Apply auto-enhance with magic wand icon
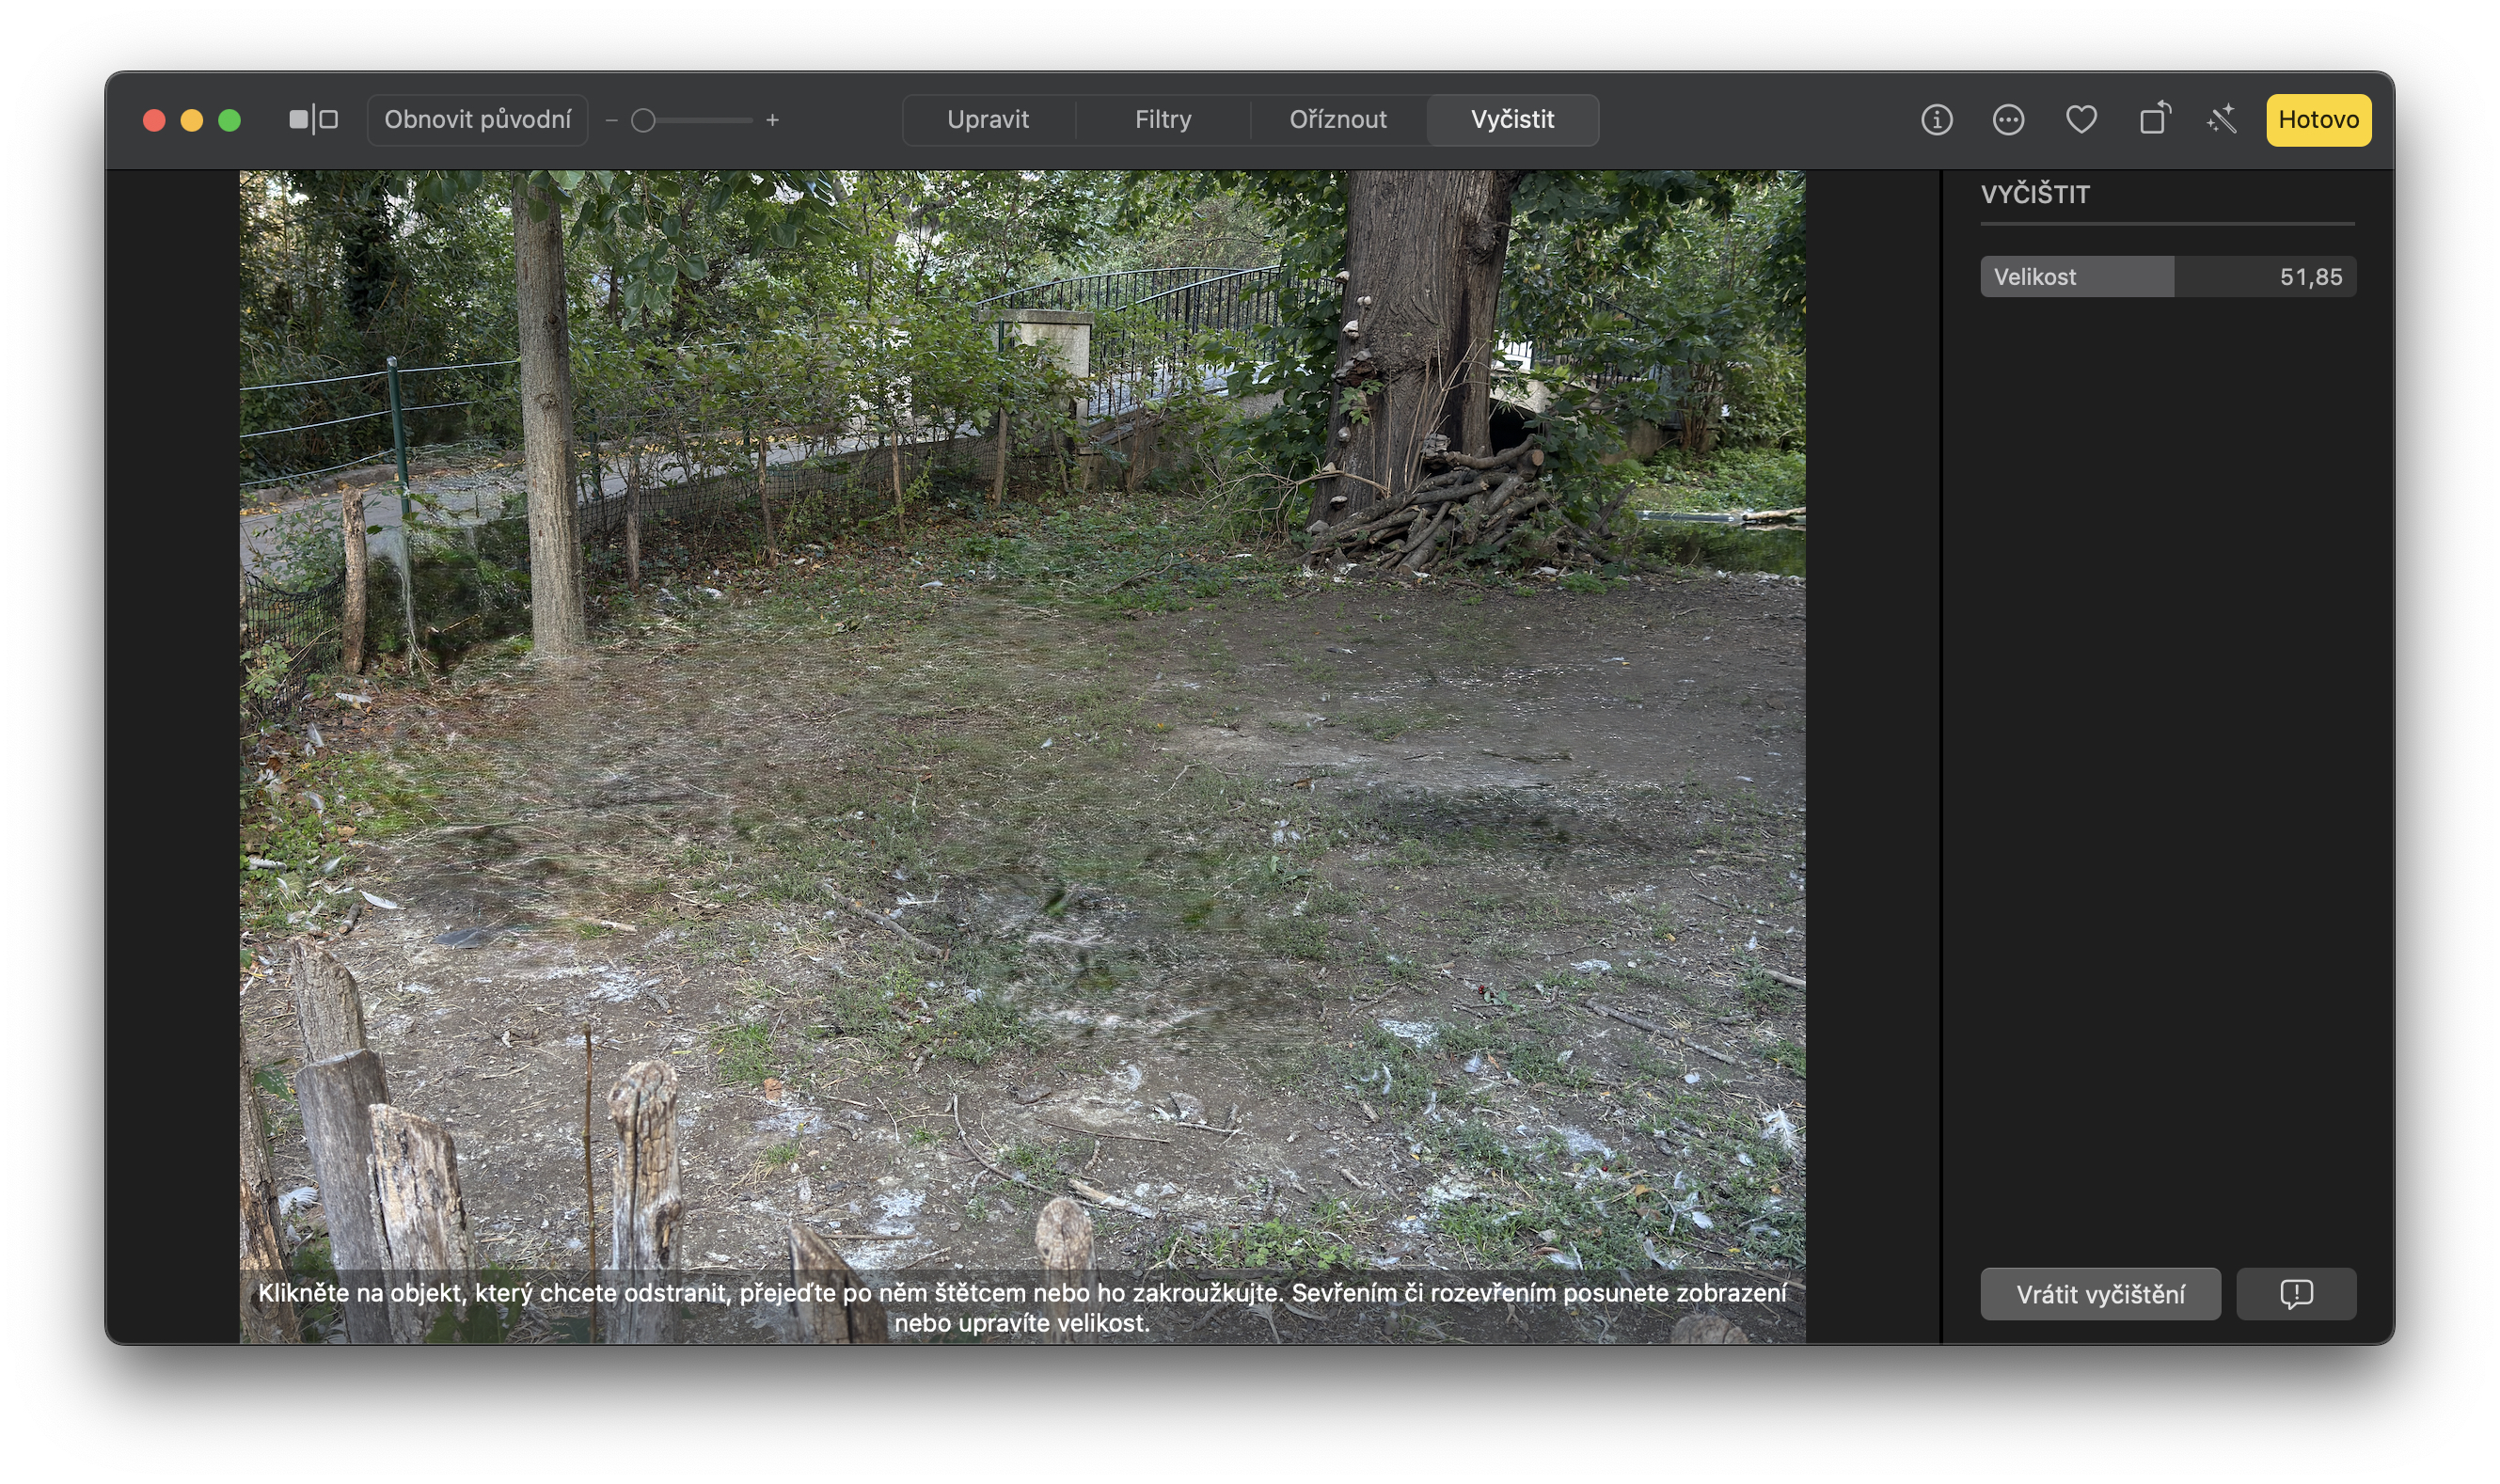This screenshot has width=2500, height=1484. [2221, 120]
